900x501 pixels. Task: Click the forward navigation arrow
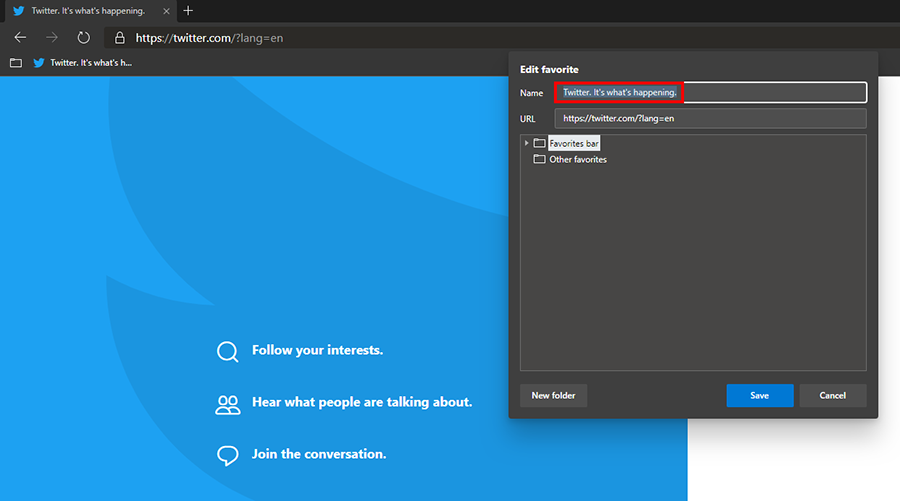[52, 38]
